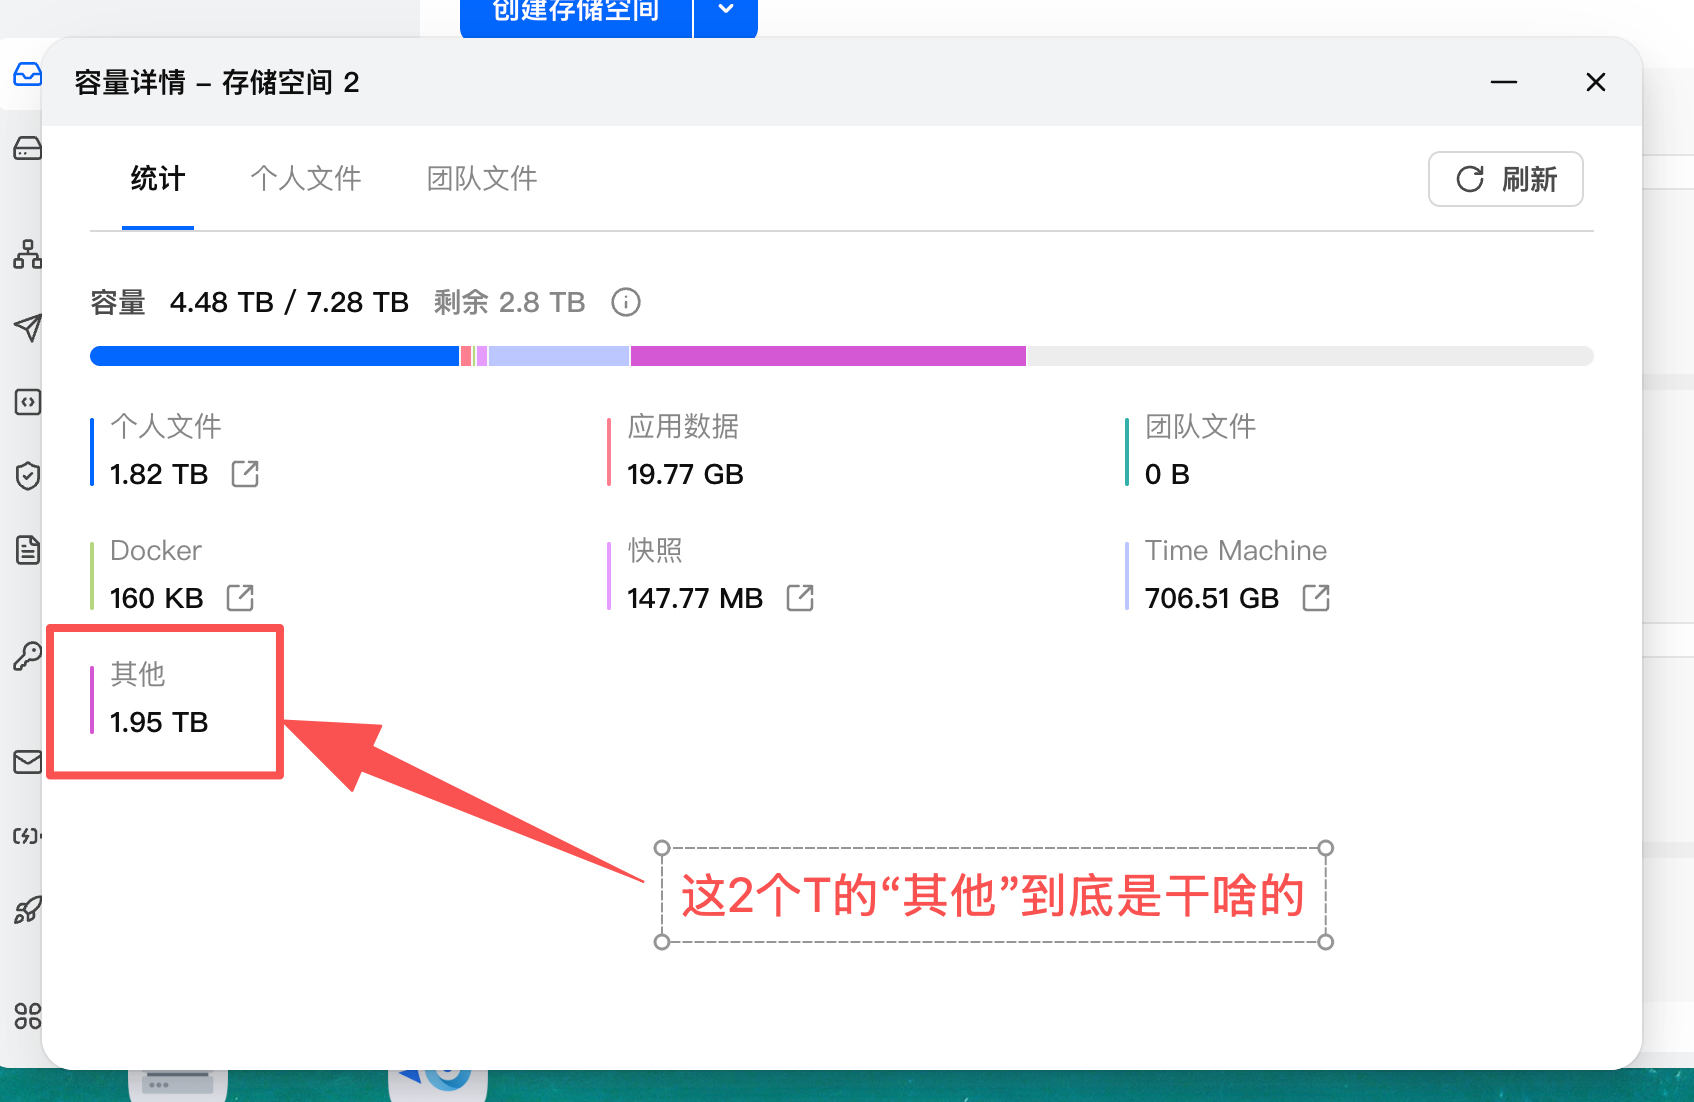Click the 剩余 2.8 TB text
This screenshot has width=1694, height=1102.
pyautogui.click(x=509, y=302)
